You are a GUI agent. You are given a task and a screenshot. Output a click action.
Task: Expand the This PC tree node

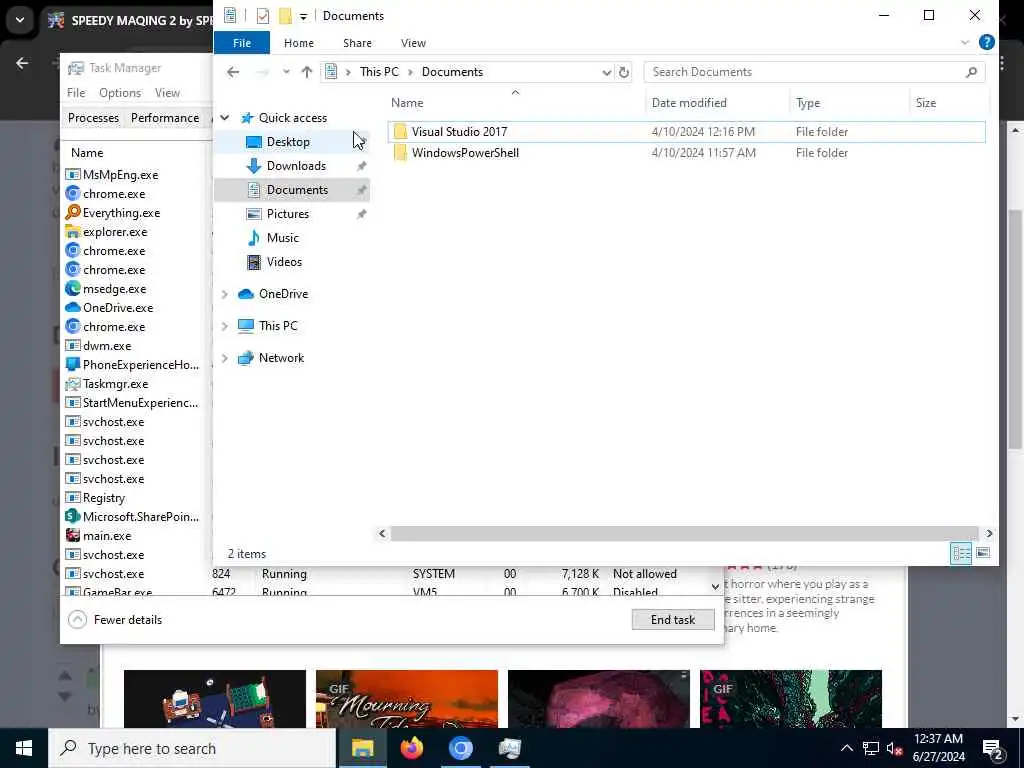tap(225, 326)
